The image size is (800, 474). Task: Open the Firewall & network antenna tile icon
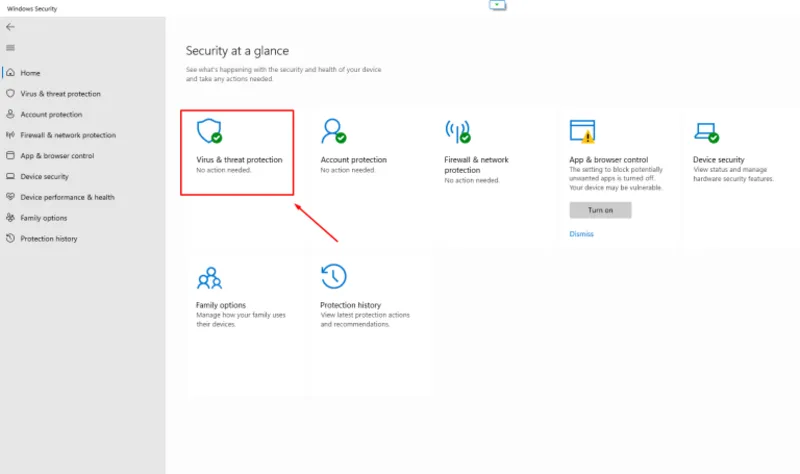point(458,131)
